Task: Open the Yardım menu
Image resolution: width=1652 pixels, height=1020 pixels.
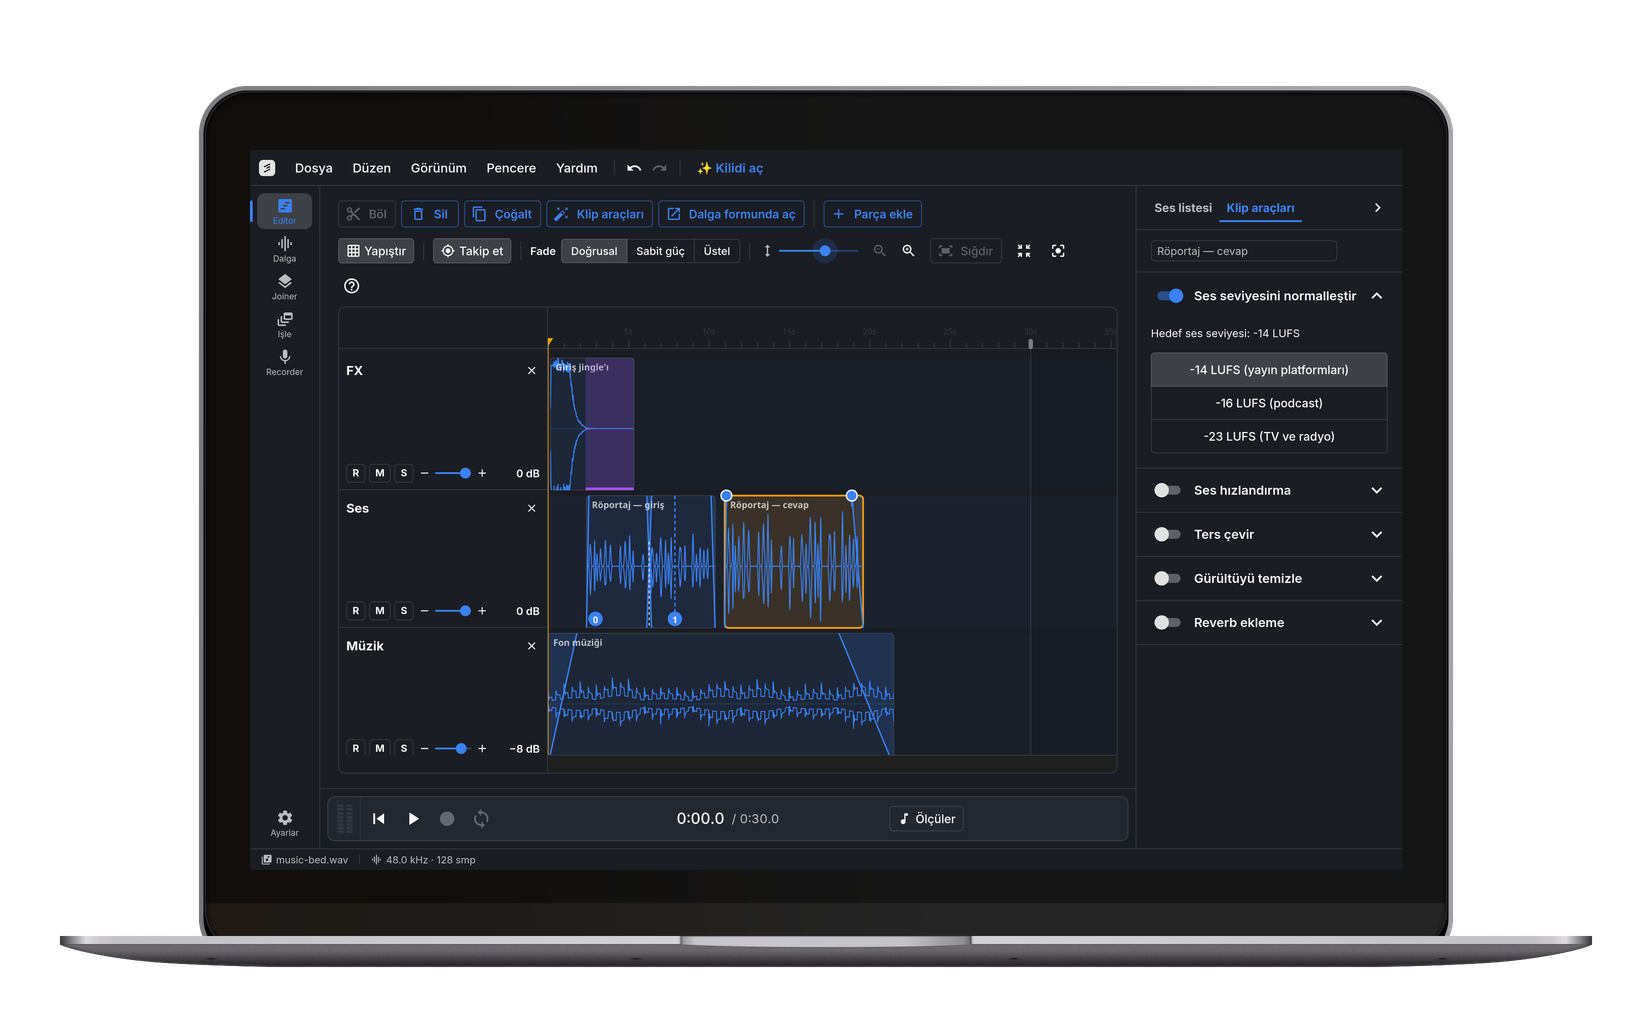Action: [x=577, y=168]
